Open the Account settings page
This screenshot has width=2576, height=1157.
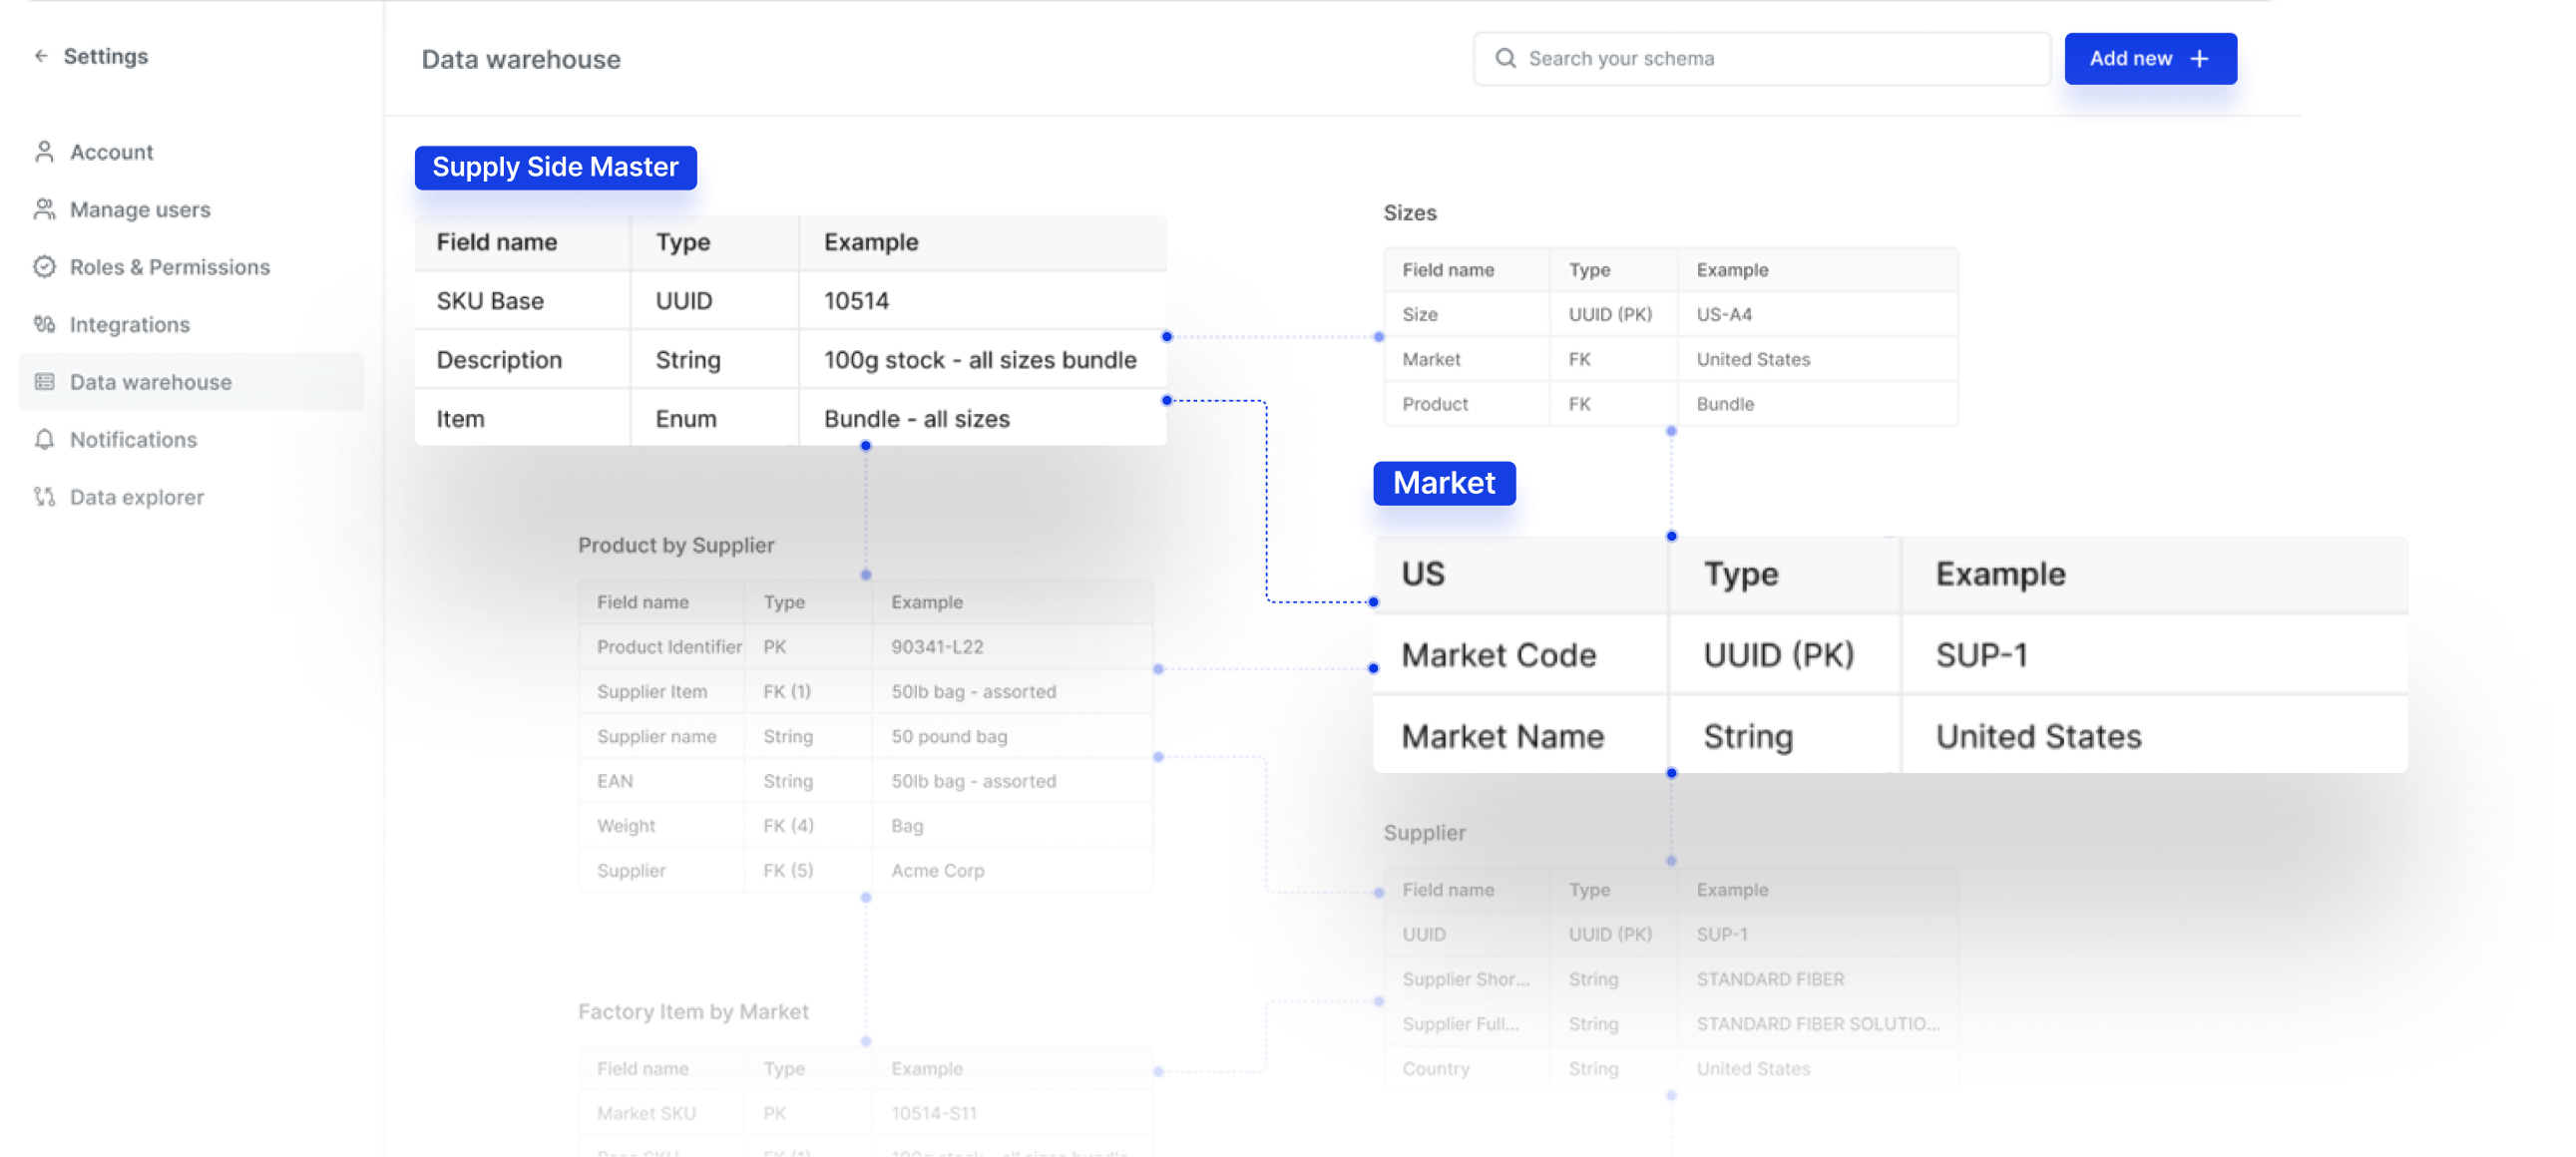point(111,152)
